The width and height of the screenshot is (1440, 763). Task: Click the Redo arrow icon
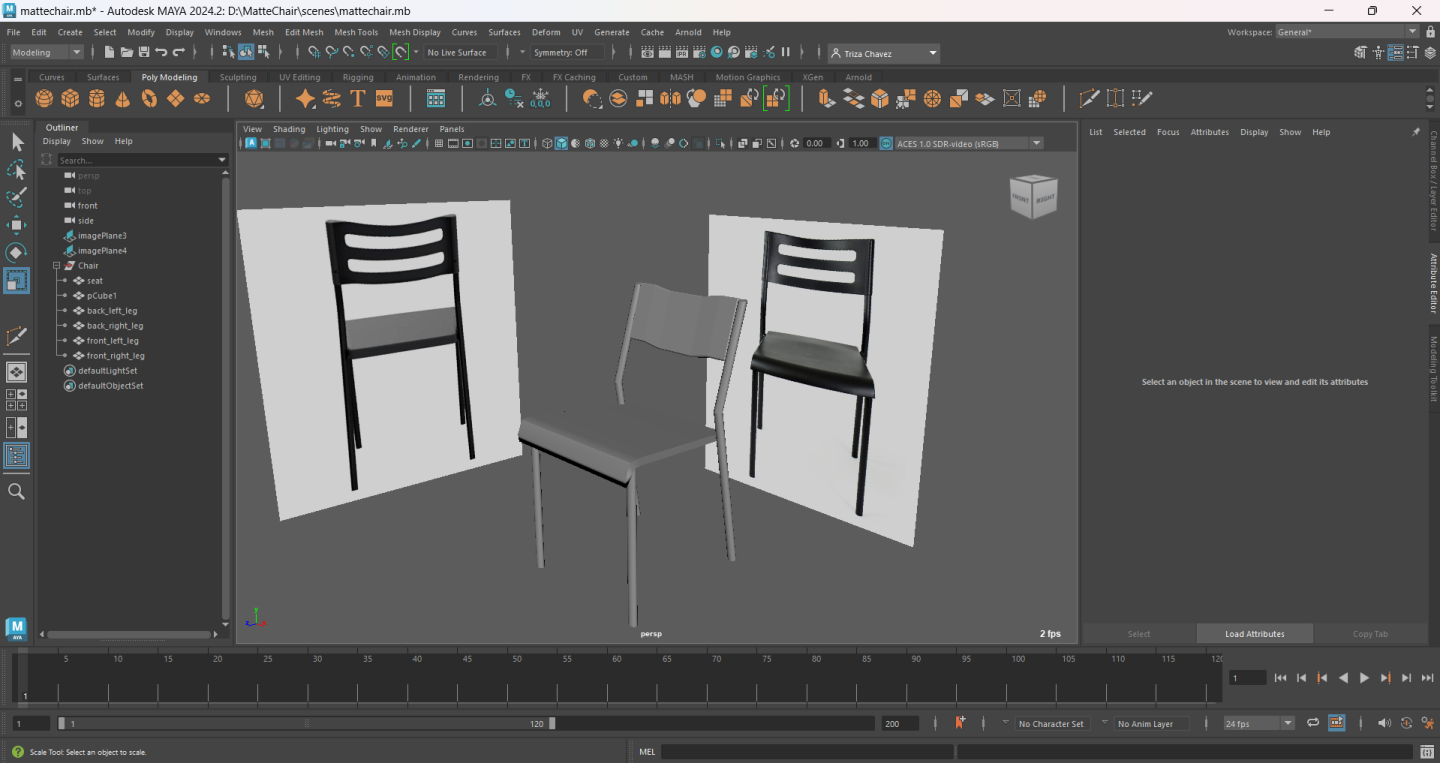tap(179, 52)
